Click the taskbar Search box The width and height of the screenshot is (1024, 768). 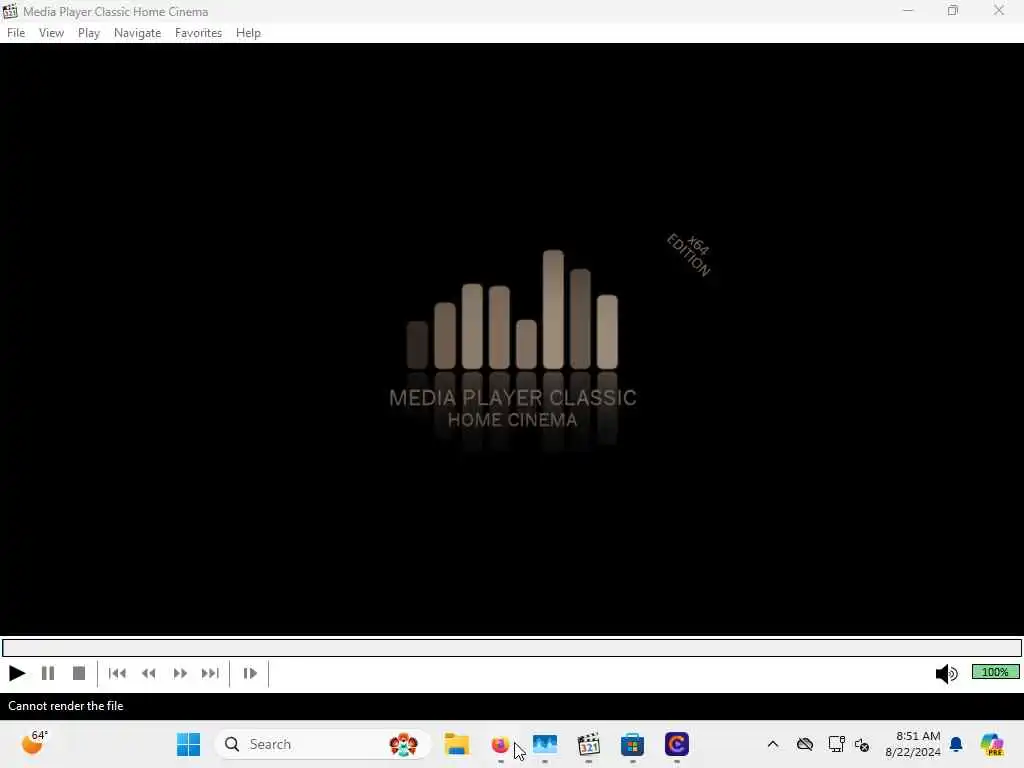(323, 744)
